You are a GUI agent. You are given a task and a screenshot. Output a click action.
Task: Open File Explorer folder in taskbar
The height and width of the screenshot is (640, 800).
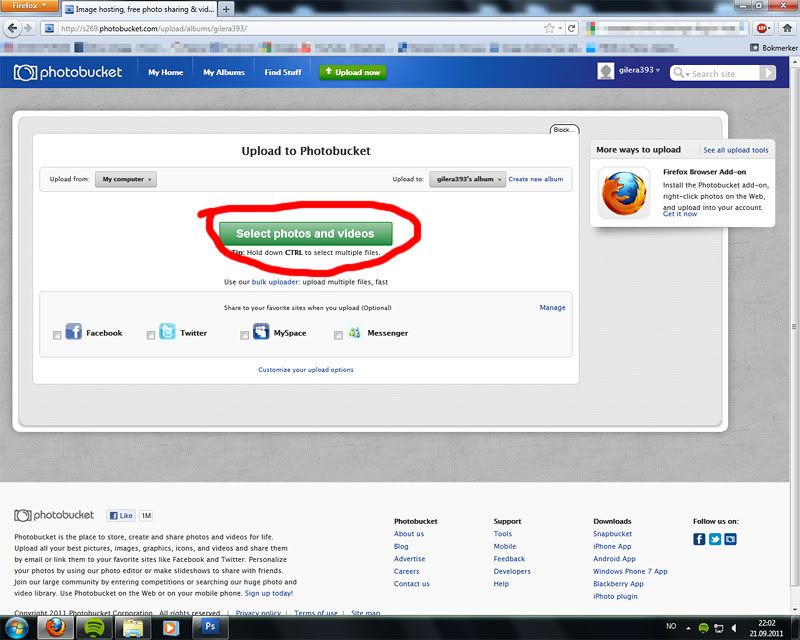tap(133, 628)
